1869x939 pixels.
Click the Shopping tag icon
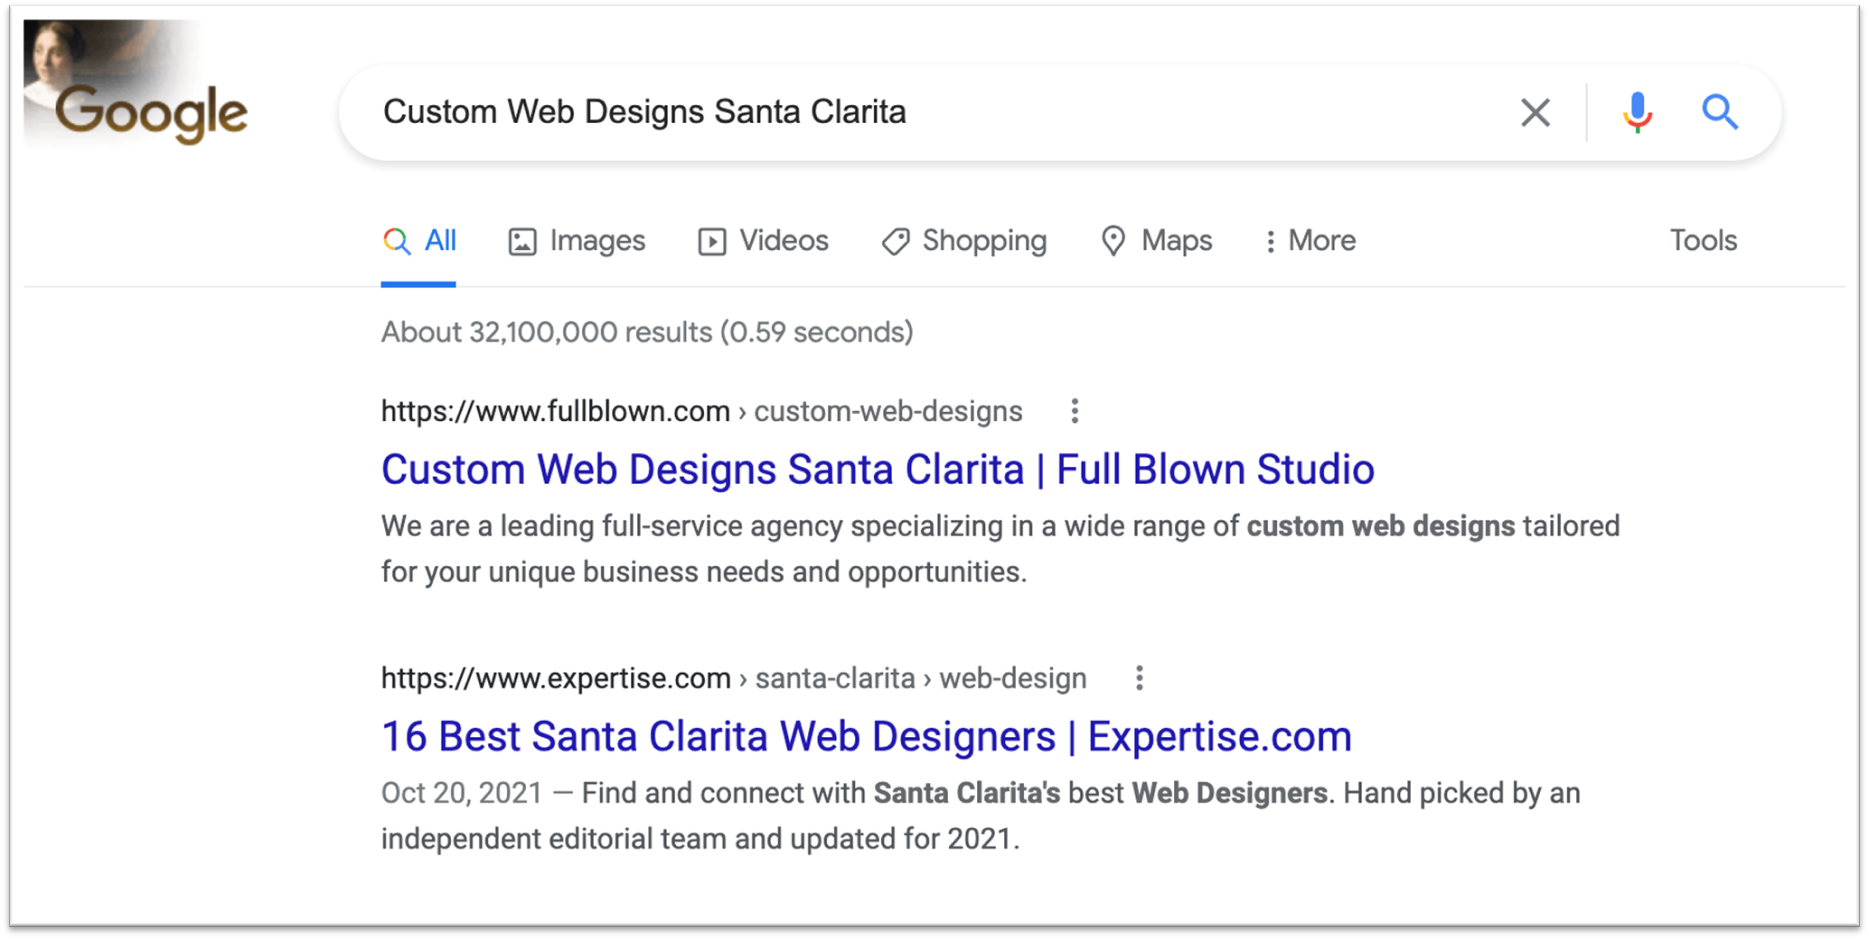click(x=895, y=241)
